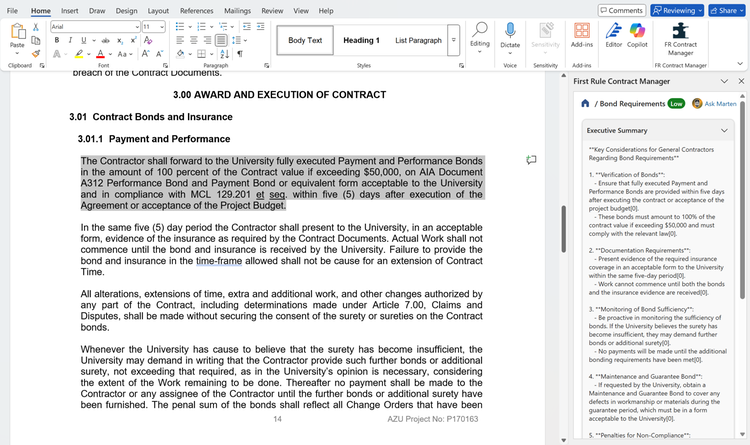Open Editor from the ribbon
This screenshot has width=750, height=445.
pyautogui.click(x=614, y=35)
